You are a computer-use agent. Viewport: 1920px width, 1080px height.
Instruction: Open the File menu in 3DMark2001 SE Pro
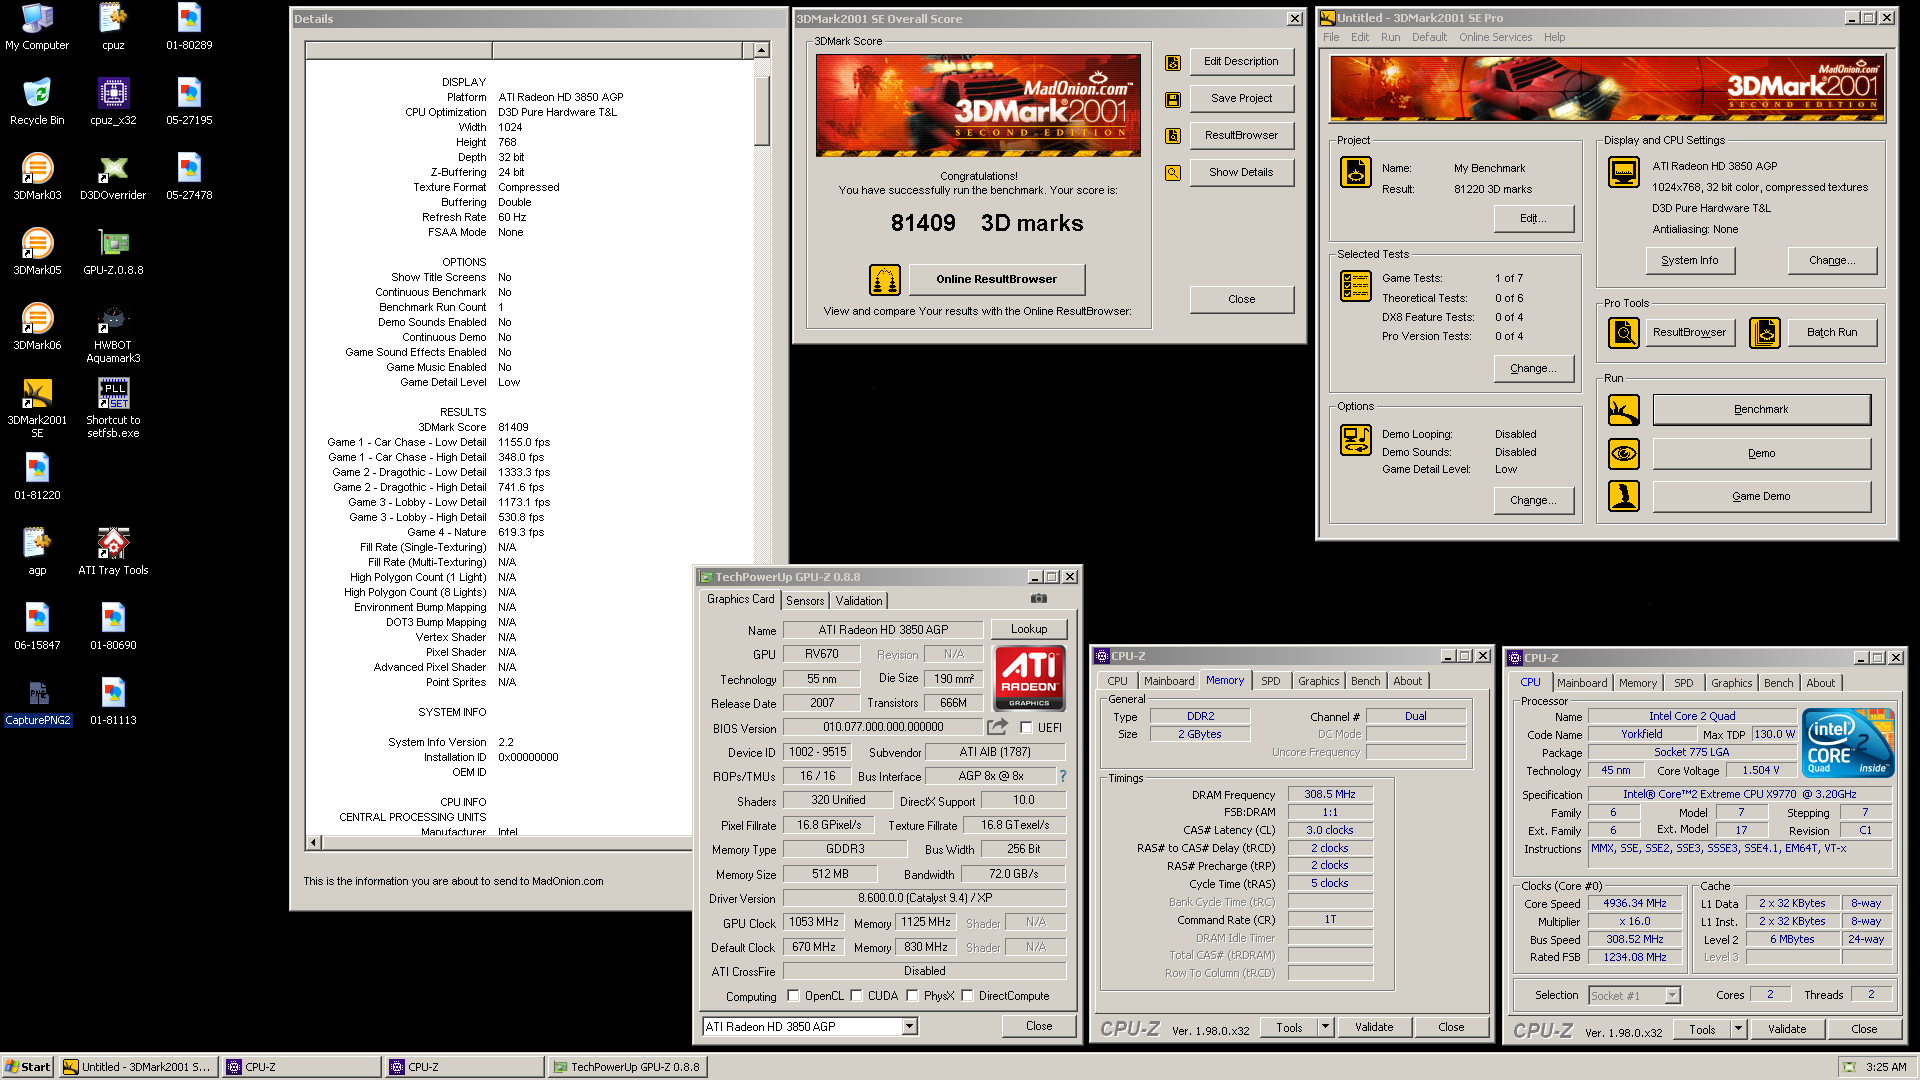1331,37
